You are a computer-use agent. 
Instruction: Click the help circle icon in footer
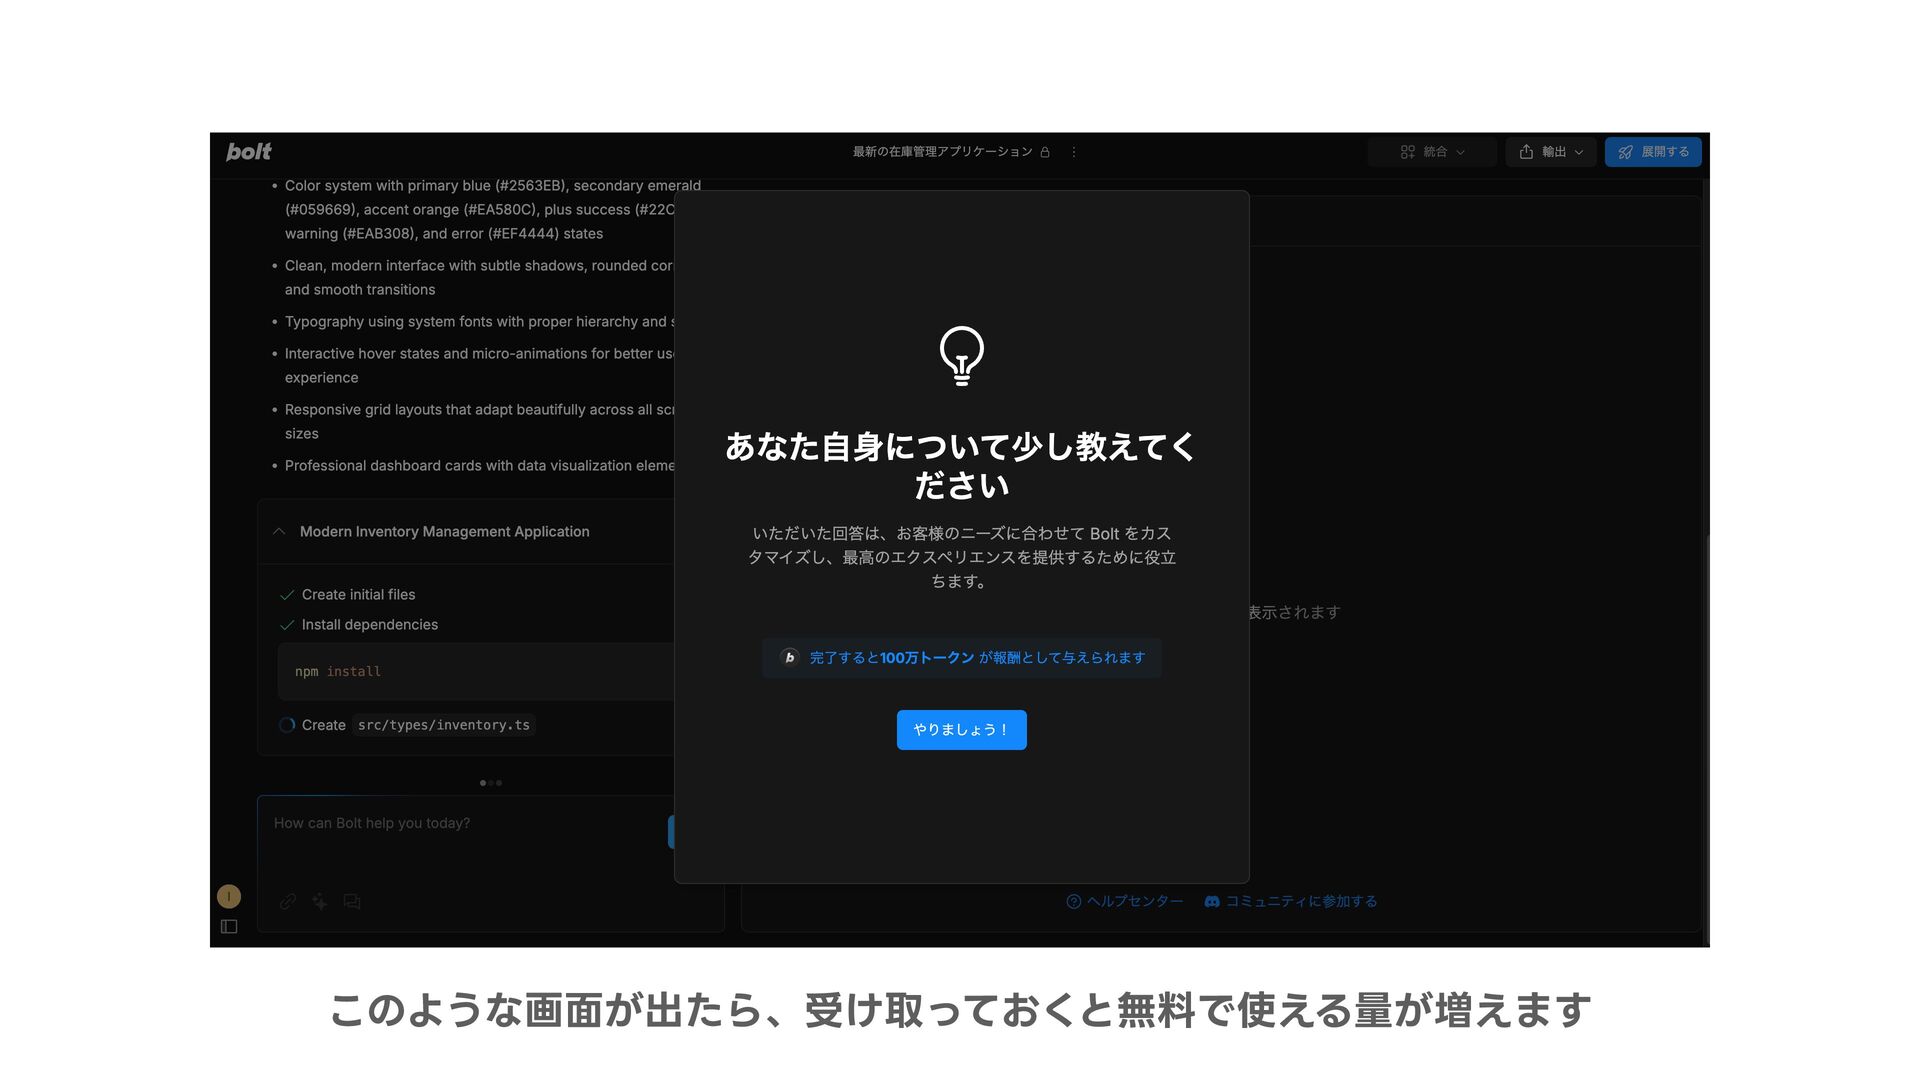[1074, 902]
